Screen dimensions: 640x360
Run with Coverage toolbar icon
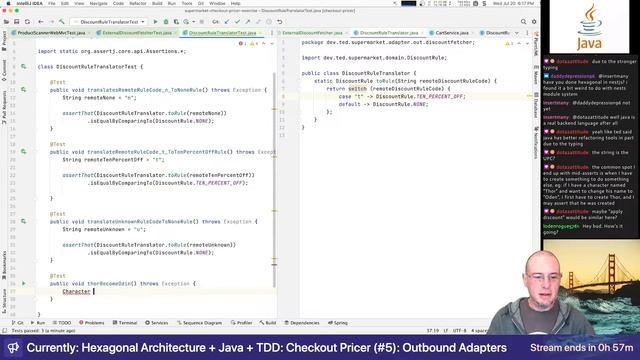[176, 22]
